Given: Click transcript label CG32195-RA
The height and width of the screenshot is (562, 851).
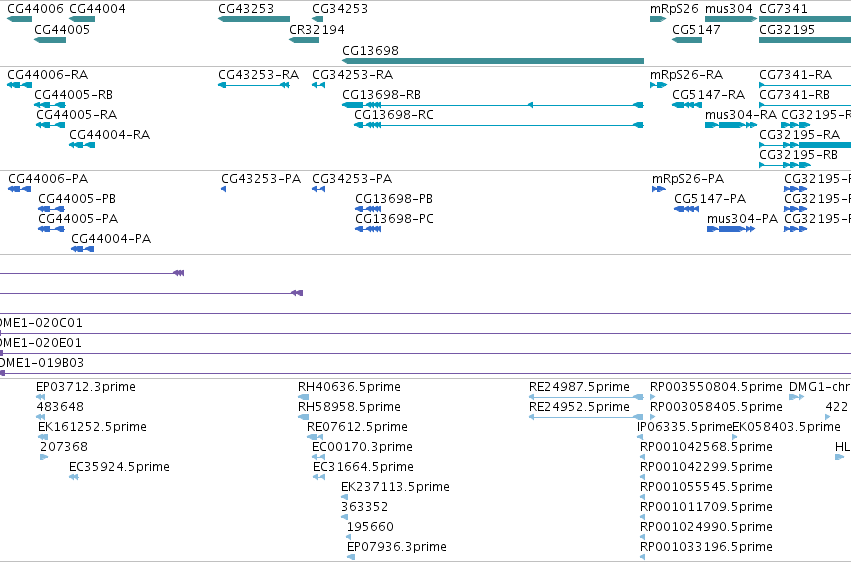Looking at the screenshot, I should click(x=799, y=135).
